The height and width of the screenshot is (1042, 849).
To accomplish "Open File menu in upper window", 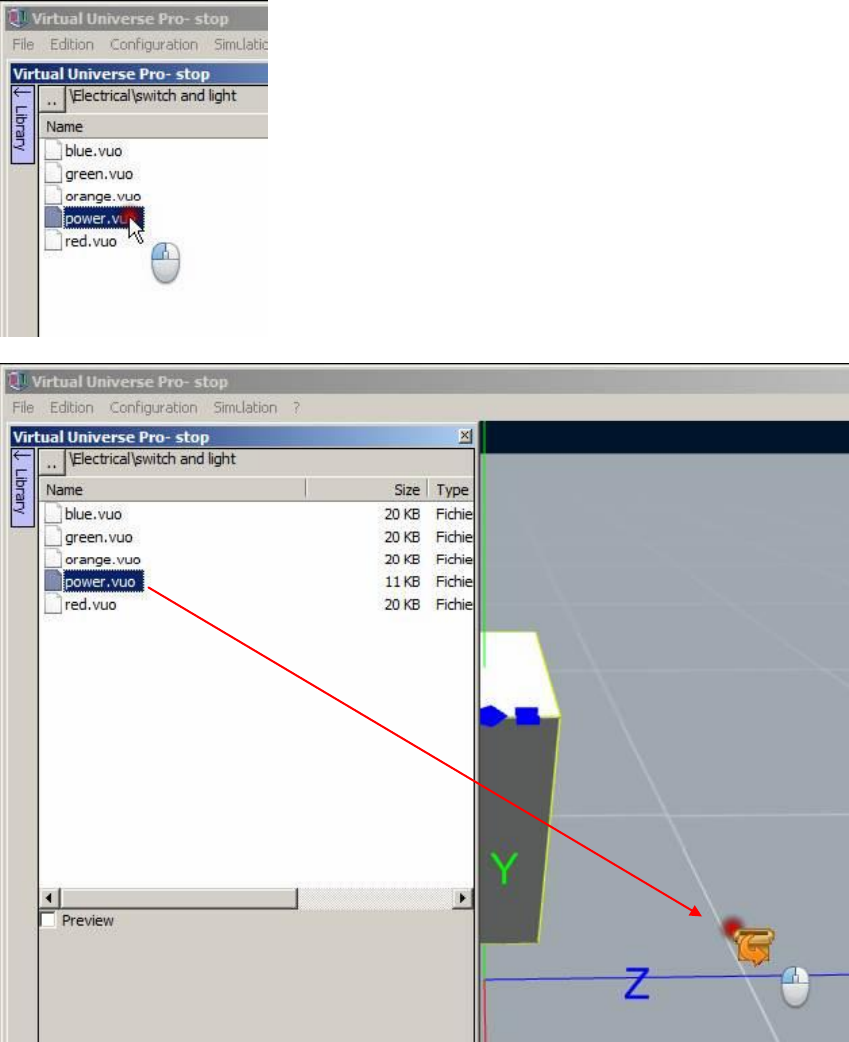I will click(23, 45).
